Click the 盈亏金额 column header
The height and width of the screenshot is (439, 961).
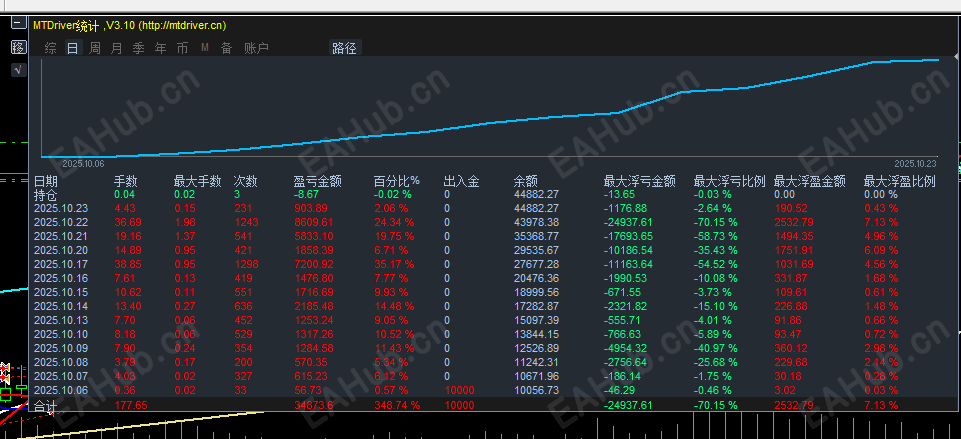[317, 181]
